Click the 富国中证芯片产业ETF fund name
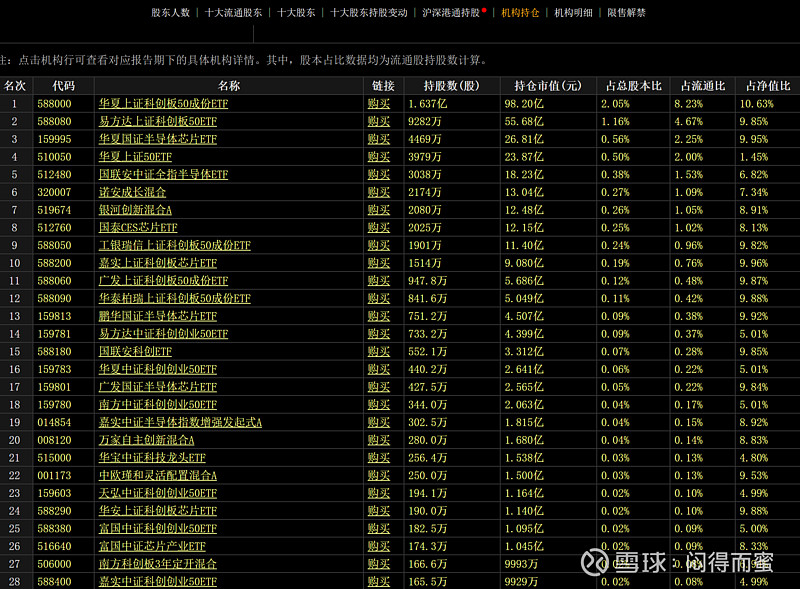 (x=152, y=547)
